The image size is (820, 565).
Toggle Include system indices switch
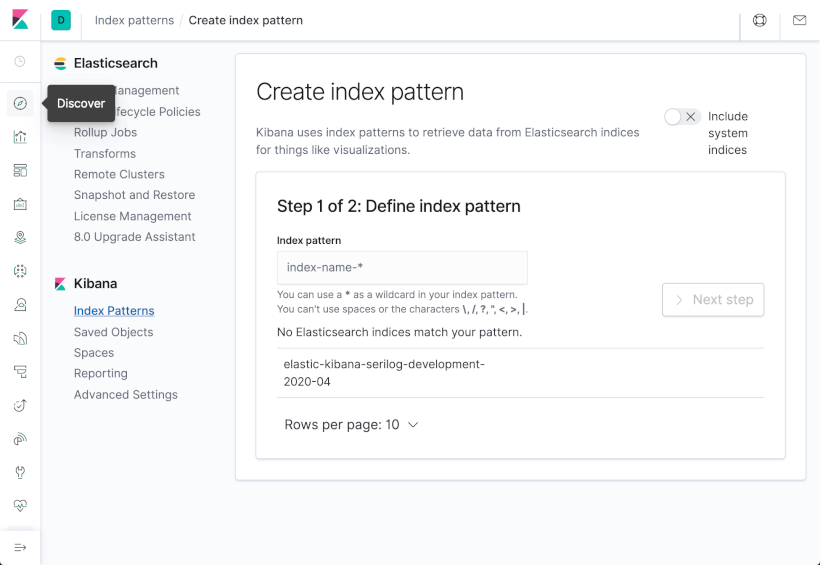(682, 117)
